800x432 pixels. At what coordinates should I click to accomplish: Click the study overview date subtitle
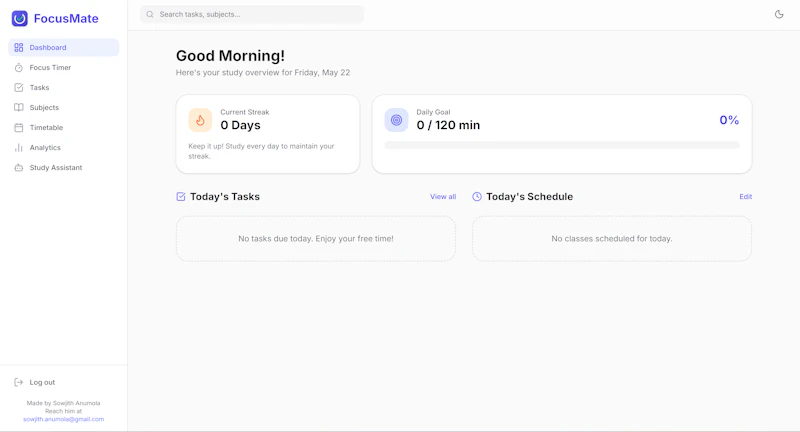click(263, 72)
